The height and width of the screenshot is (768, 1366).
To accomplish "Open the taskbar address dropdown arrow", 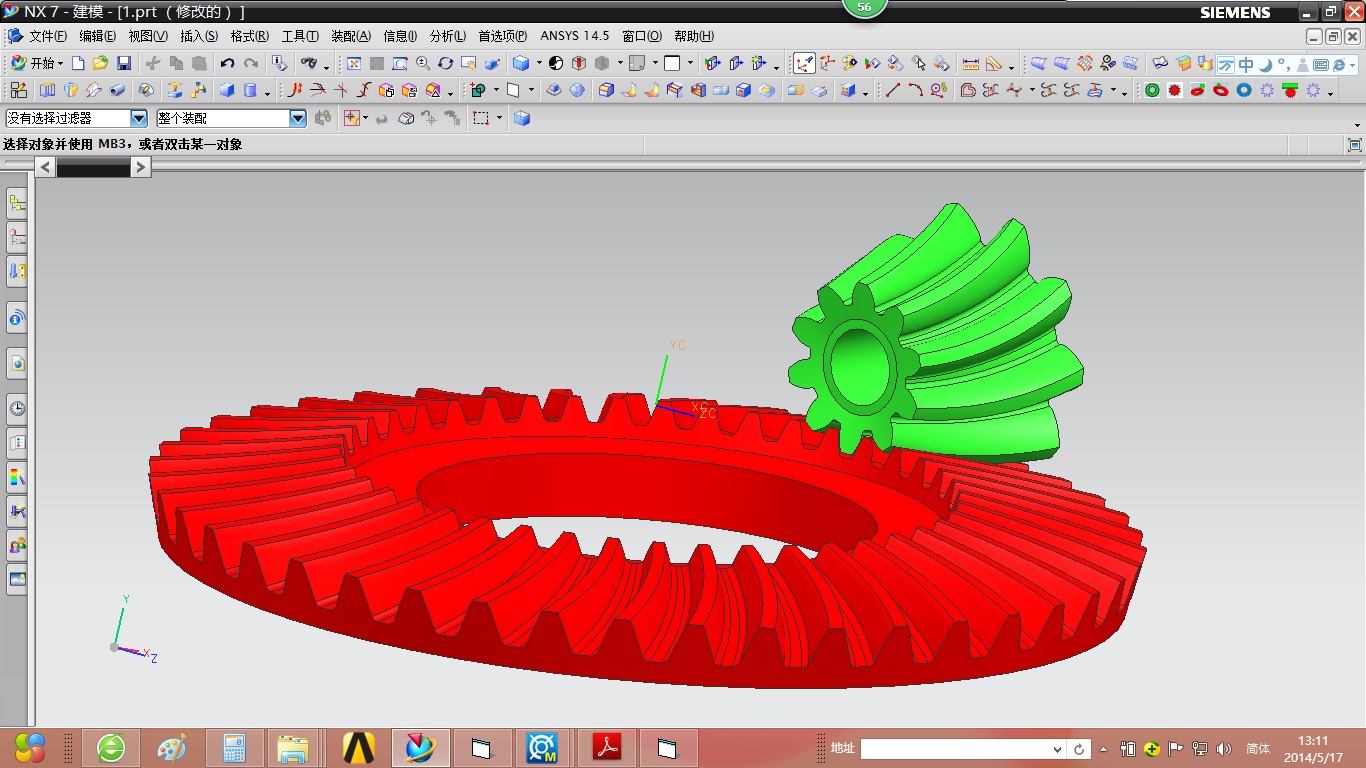I will click(1057, 749).
